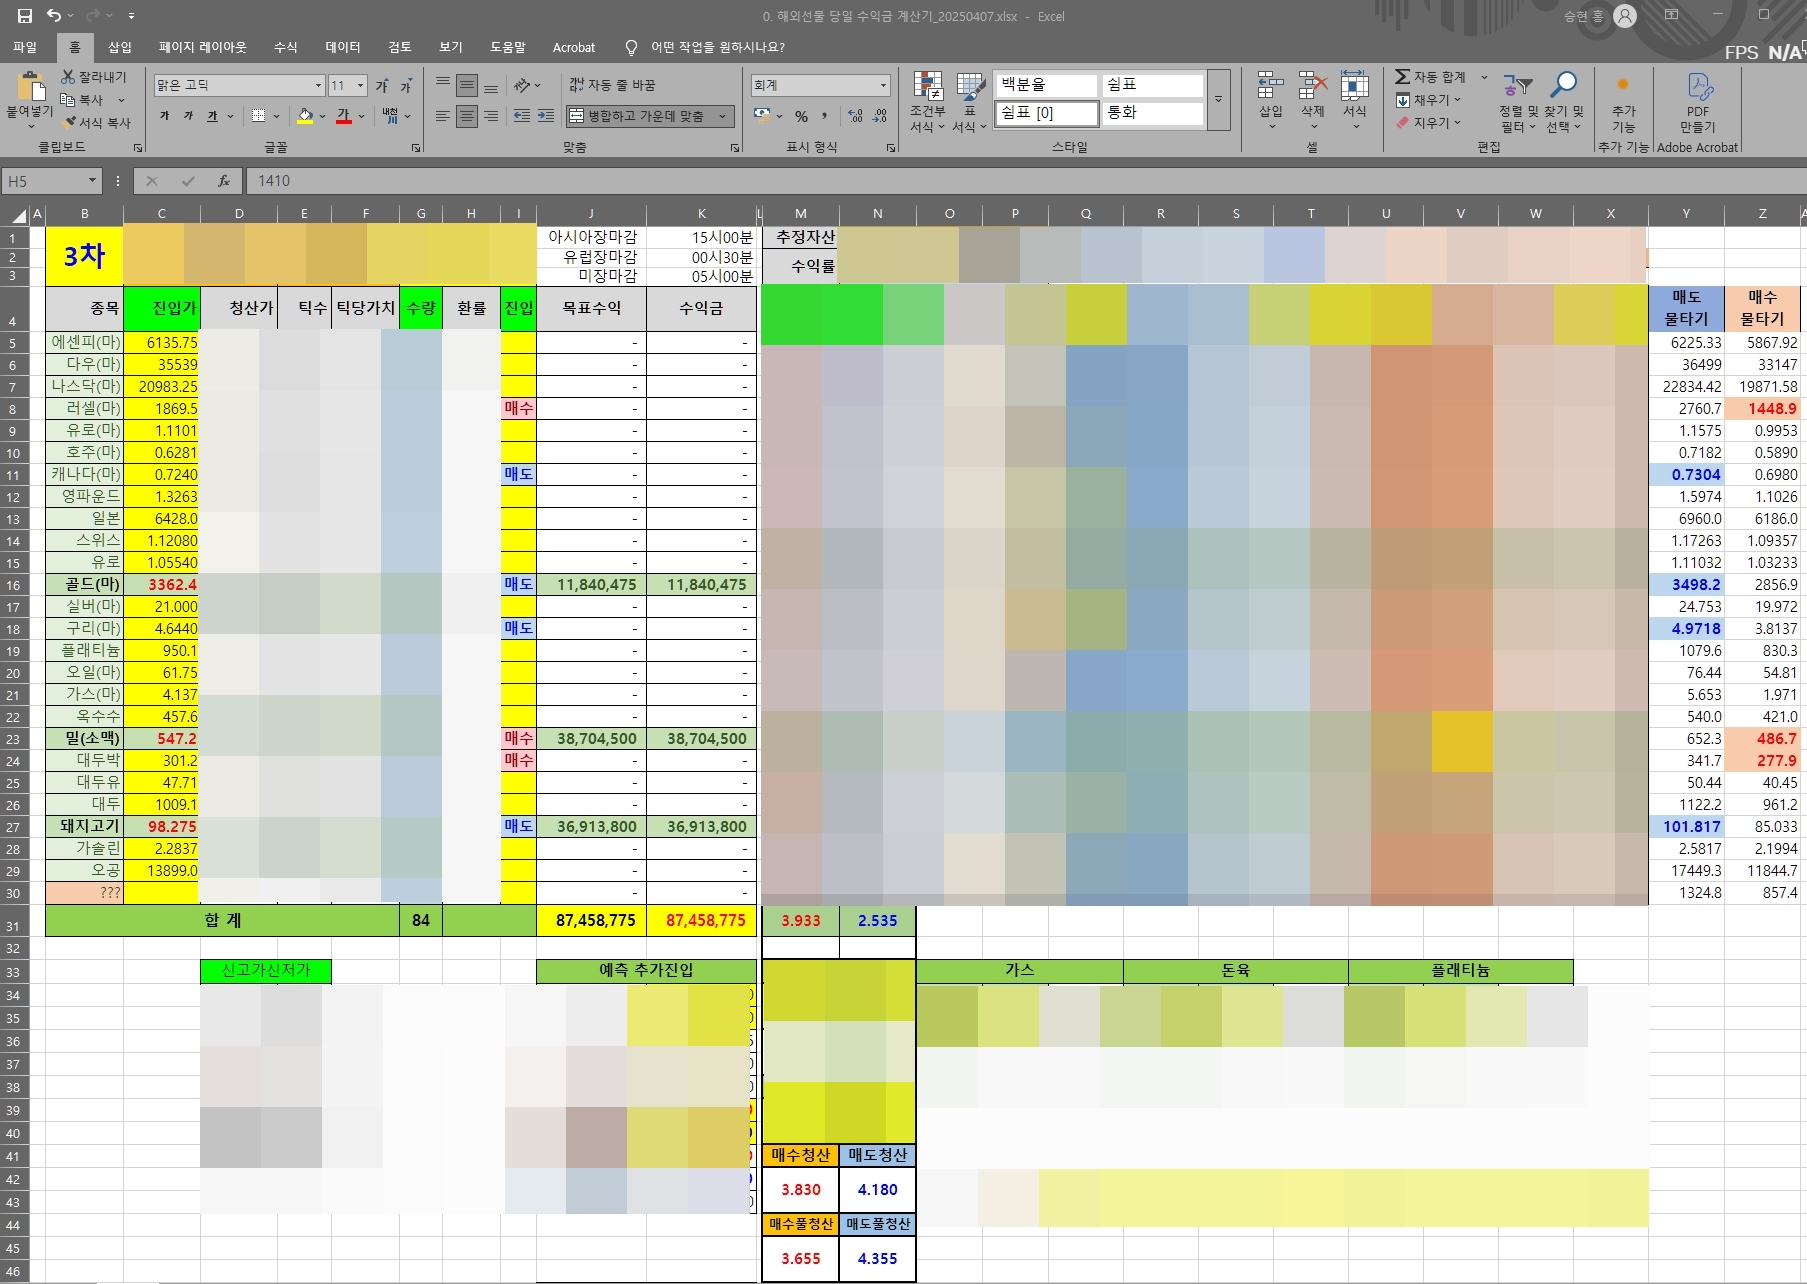The width and height of the screenshot is (1807, 1284).
Task: Open Find & Select magnifier icon
Action: click(x=1563, y=86)
